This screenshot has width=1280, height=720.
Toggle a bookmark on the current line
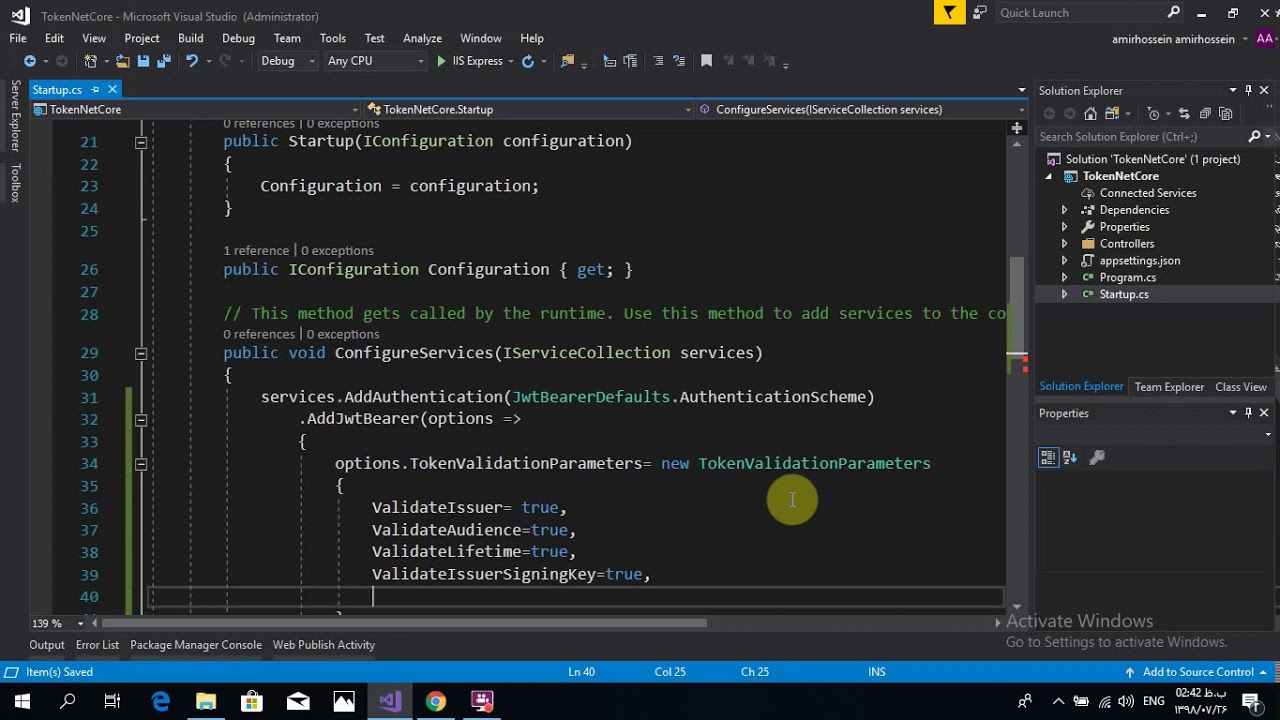706,61
